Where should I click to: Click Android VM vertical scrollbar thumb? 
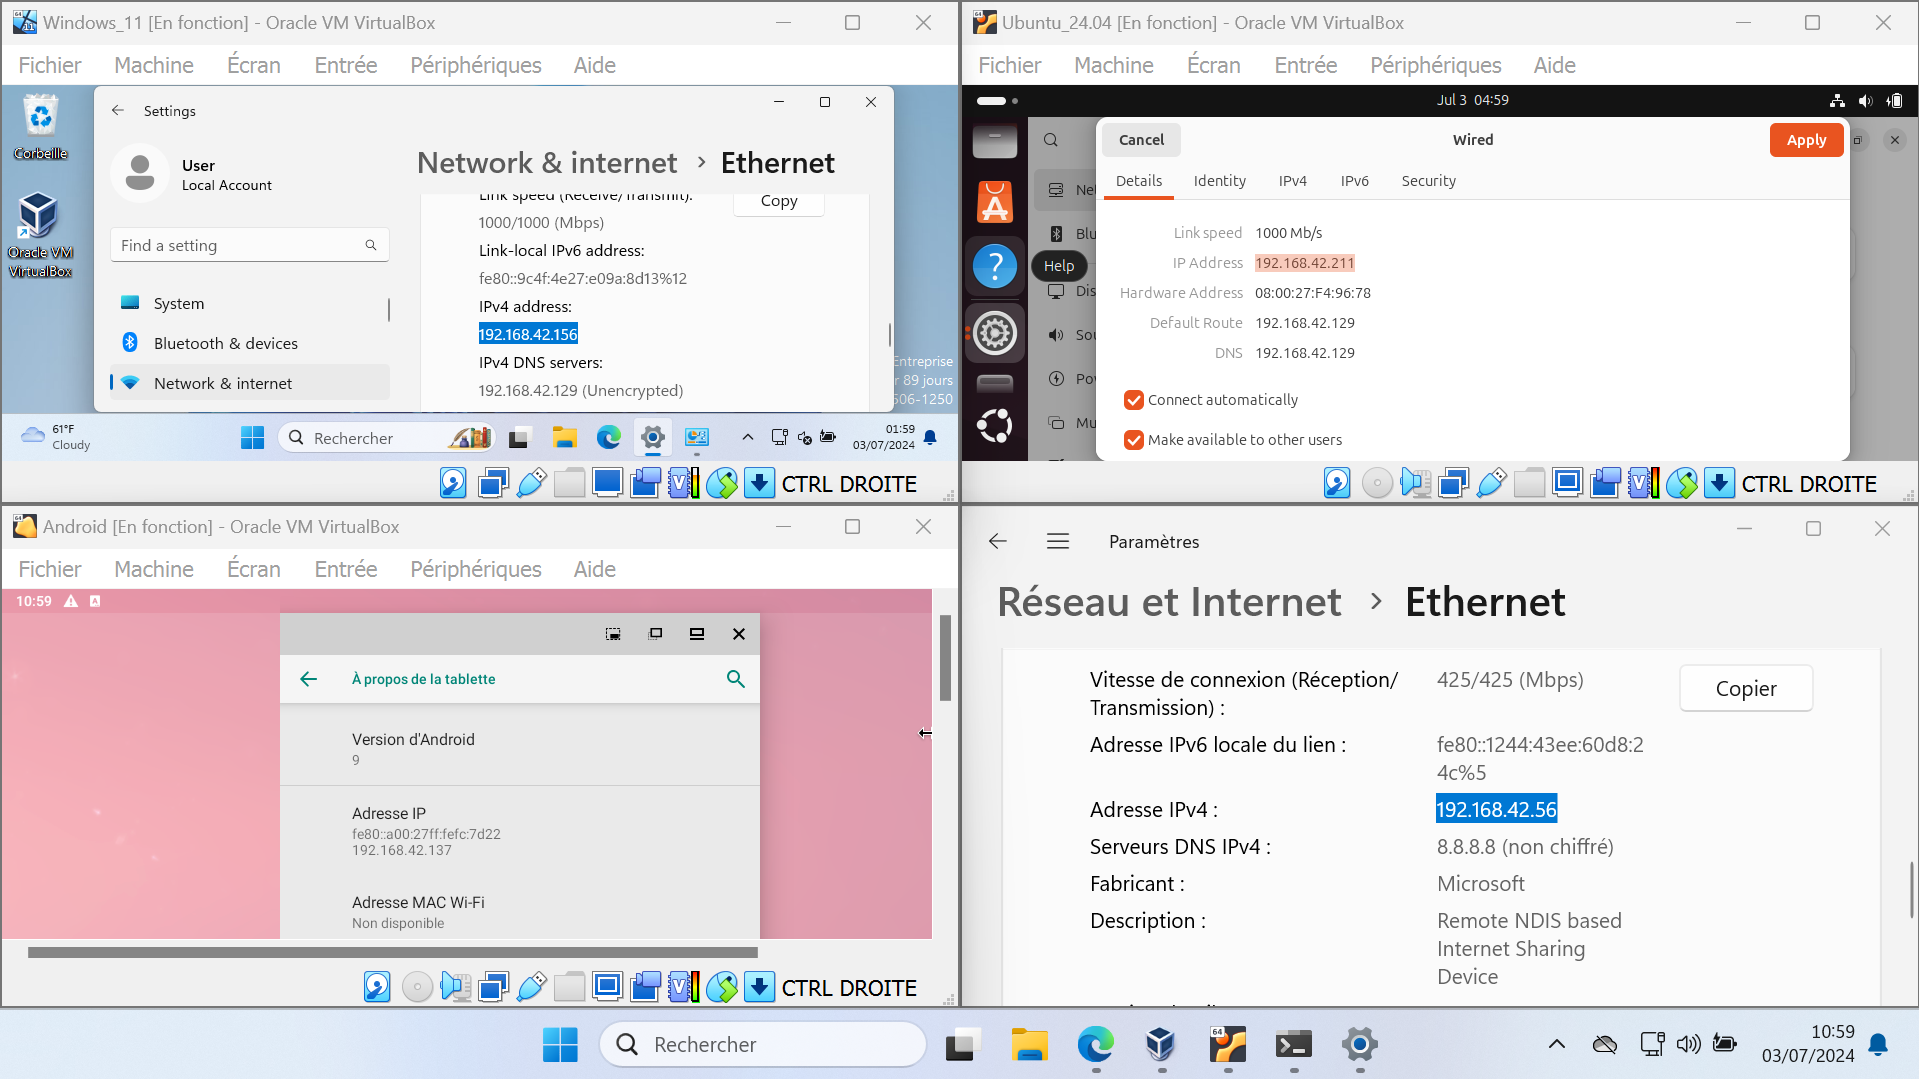point(945,657)
